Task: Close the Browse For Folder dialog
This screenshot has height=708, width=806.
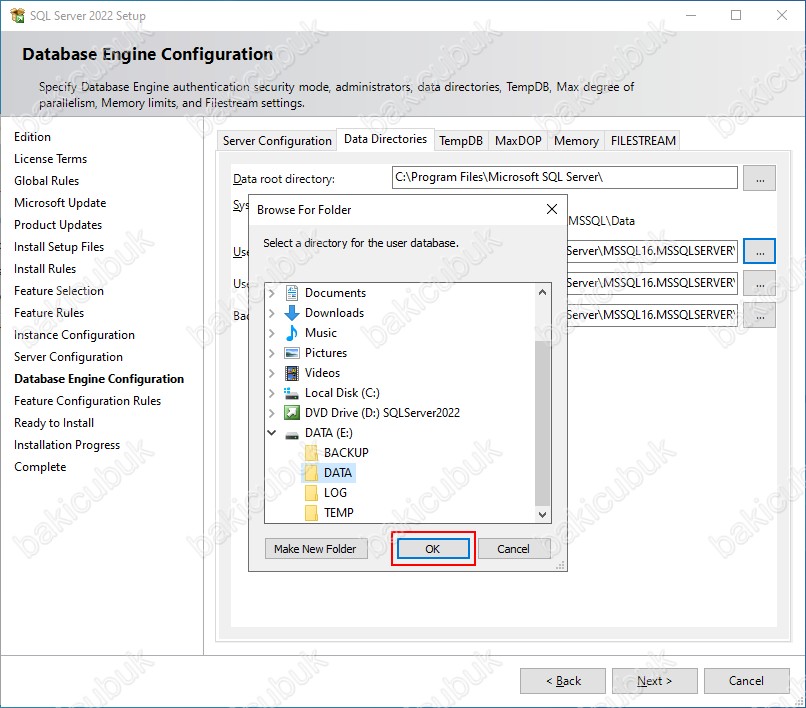Action: click(x=552, y=209)
